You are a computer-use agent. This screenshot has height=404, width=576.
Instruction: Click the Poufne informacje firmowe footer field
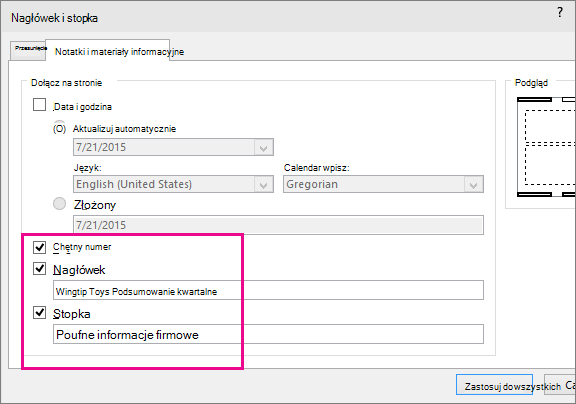pyautogui.click(x=268, y=334)
